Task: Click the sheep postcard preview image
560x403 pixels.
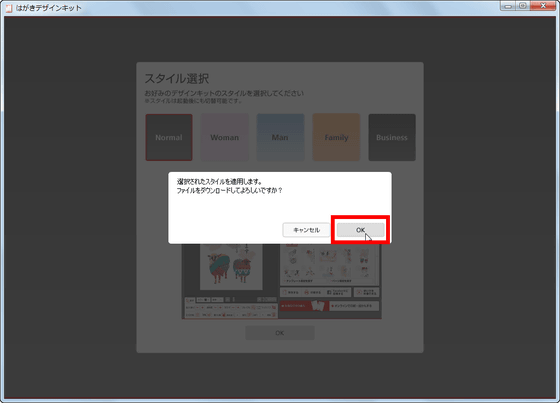Action: coord(231,267)
